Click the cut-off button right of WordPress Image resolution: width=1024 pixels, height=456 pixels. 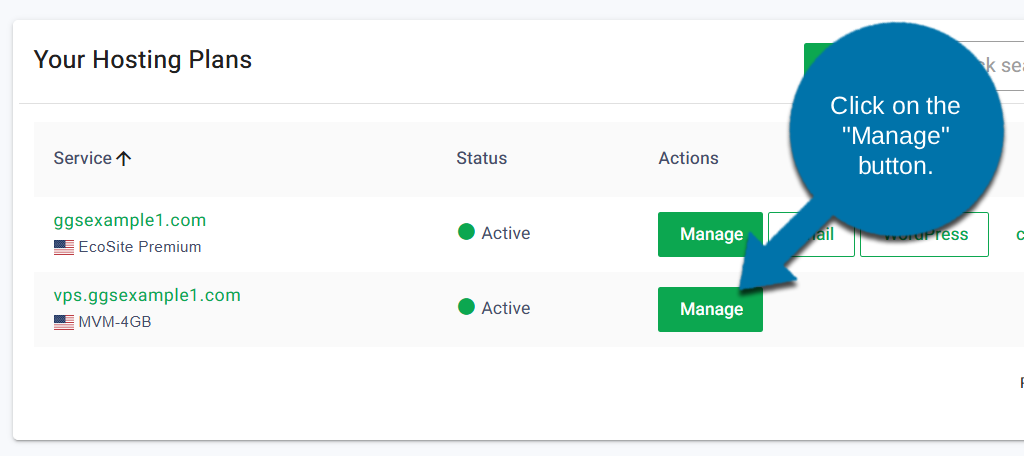(1018, 235)
